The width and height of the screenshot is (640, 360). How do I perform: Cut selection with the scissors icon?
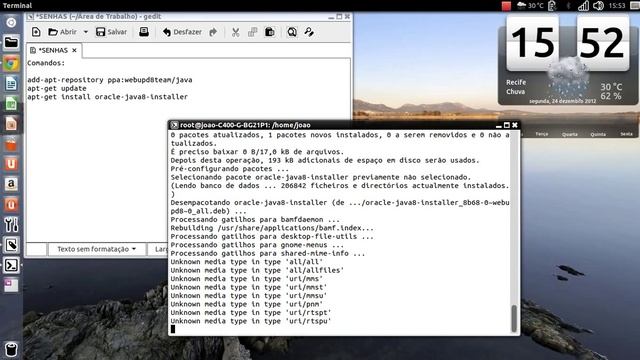pyautogui.click(x=236, y=32)
